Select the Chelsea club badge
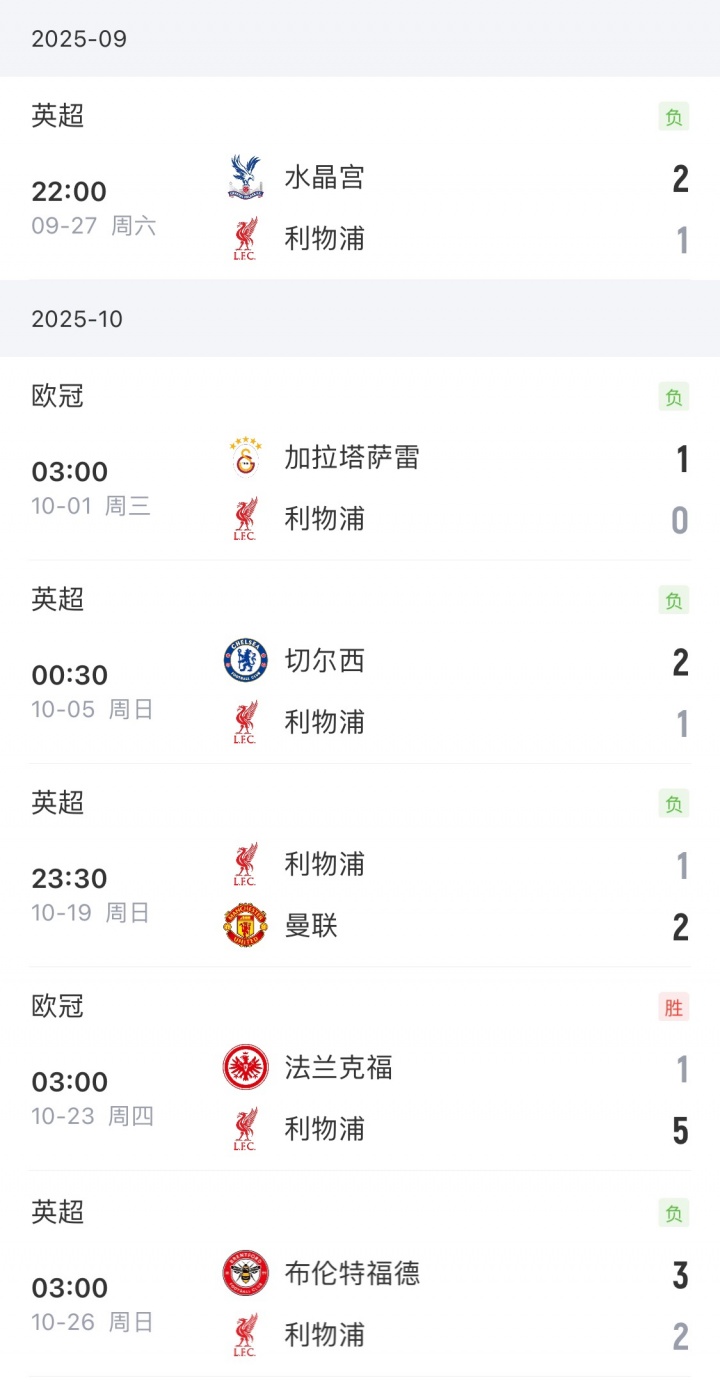This screenshot has width=720, height=1383. point(245,661)
